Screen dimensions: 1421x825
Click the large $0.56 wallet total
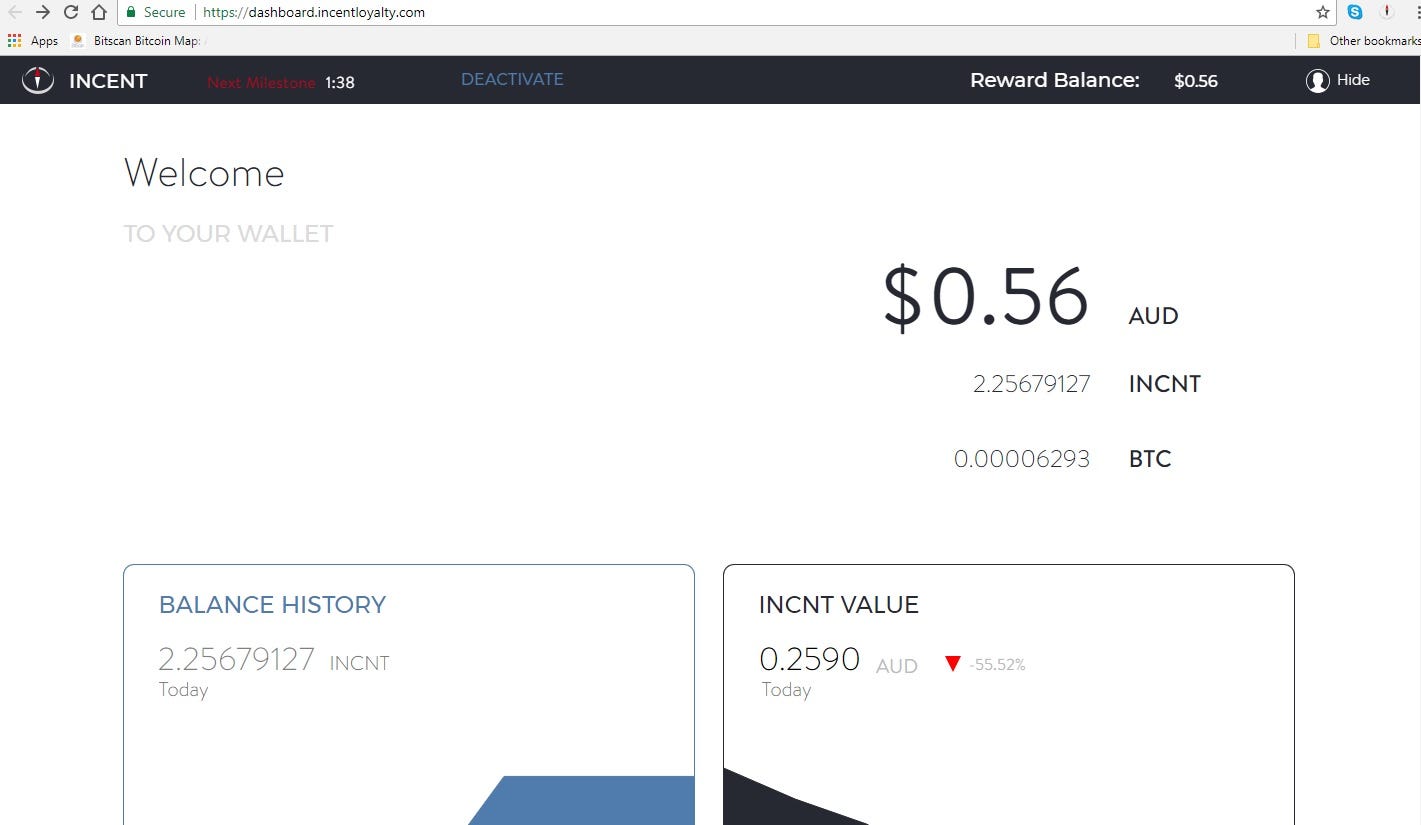985,297
